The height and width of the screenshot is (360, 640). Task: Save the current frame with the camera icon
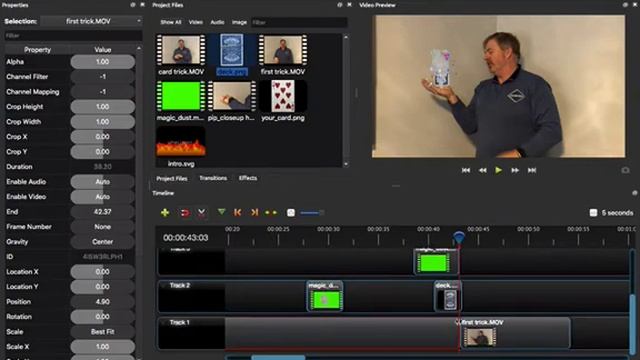point(625,170)
